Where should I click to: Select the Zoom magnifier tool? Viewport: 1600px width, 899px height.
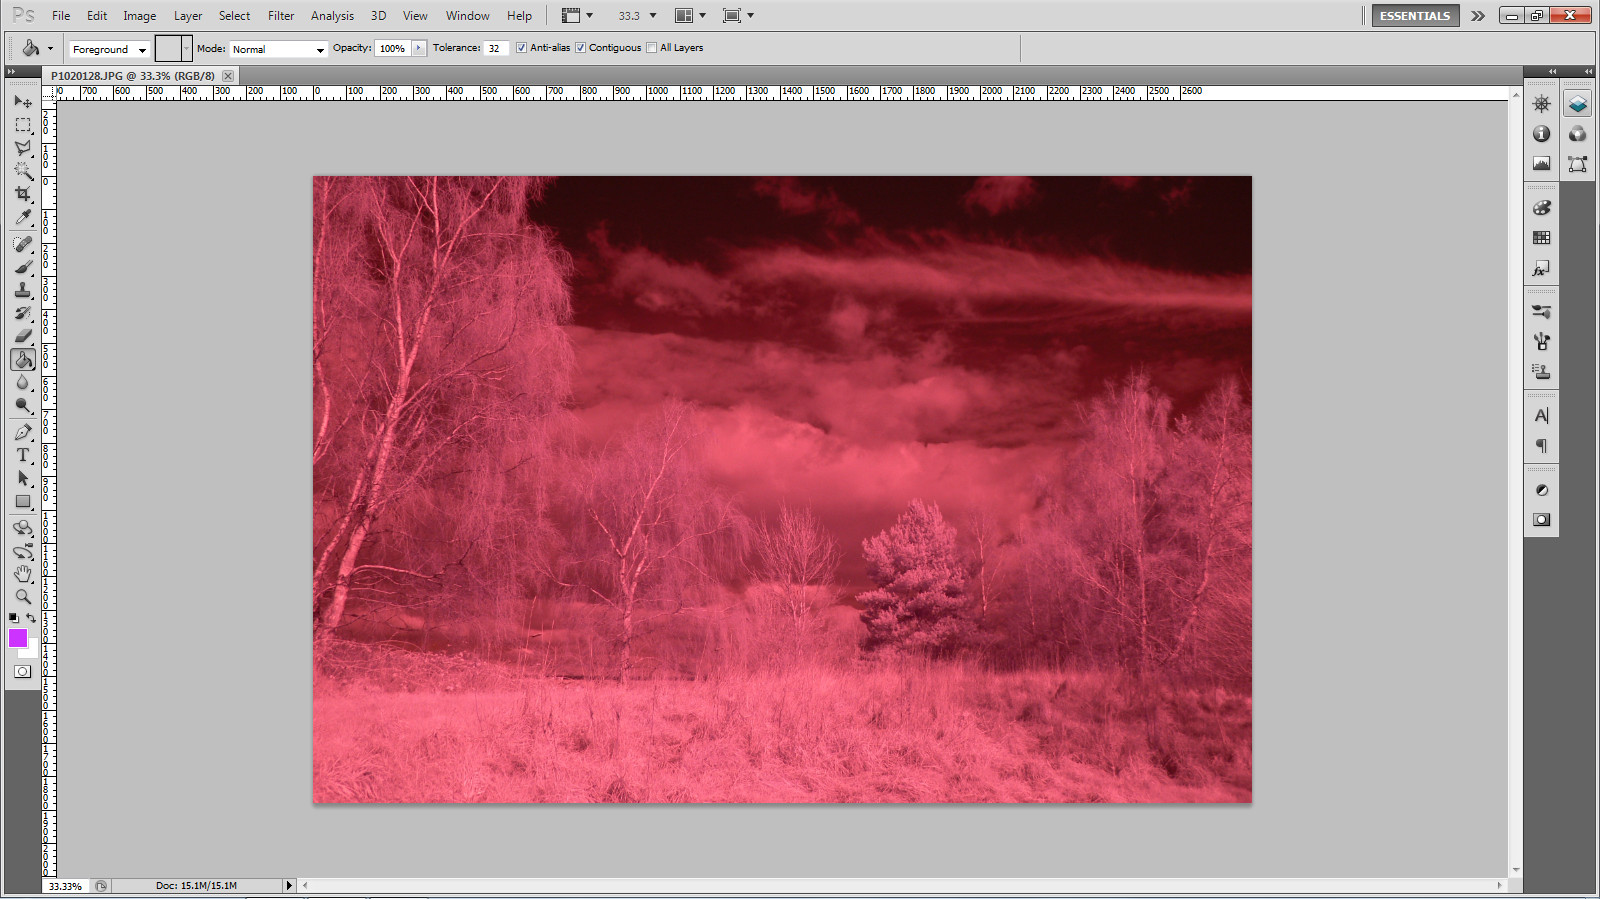[23, 597]
